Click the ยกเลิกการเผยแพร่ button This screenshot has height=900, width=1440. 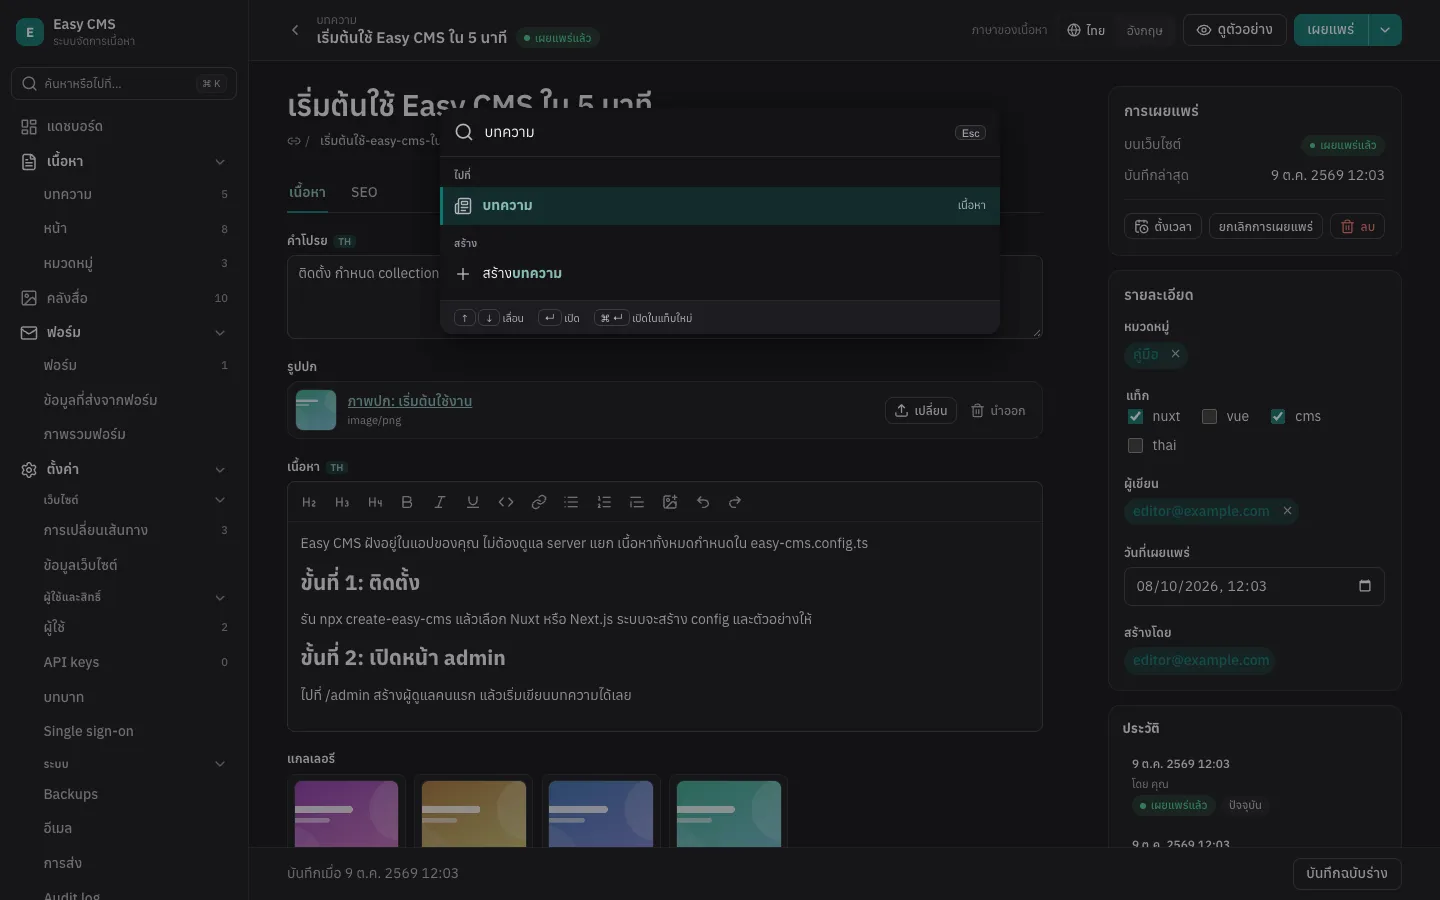(x=1266, y=226)
